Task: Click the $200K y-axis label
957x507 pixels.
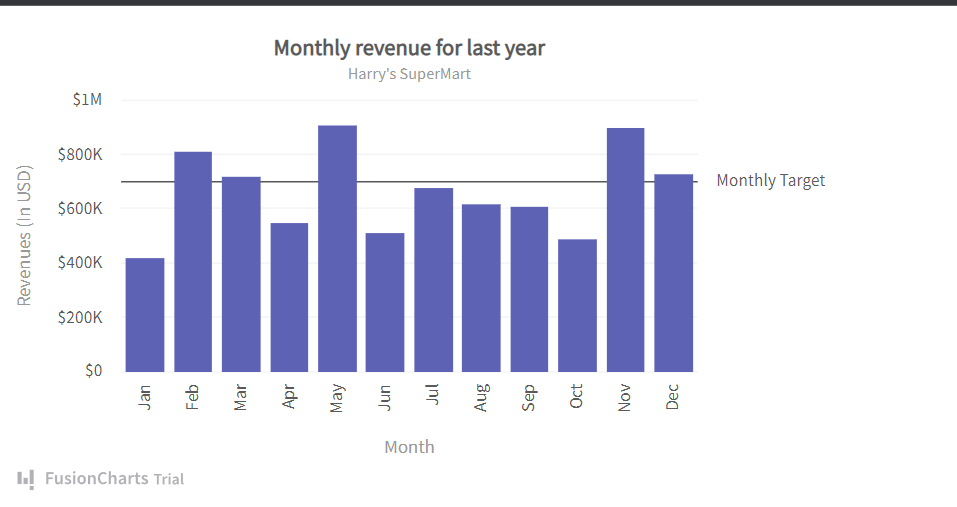Action: 80,317
